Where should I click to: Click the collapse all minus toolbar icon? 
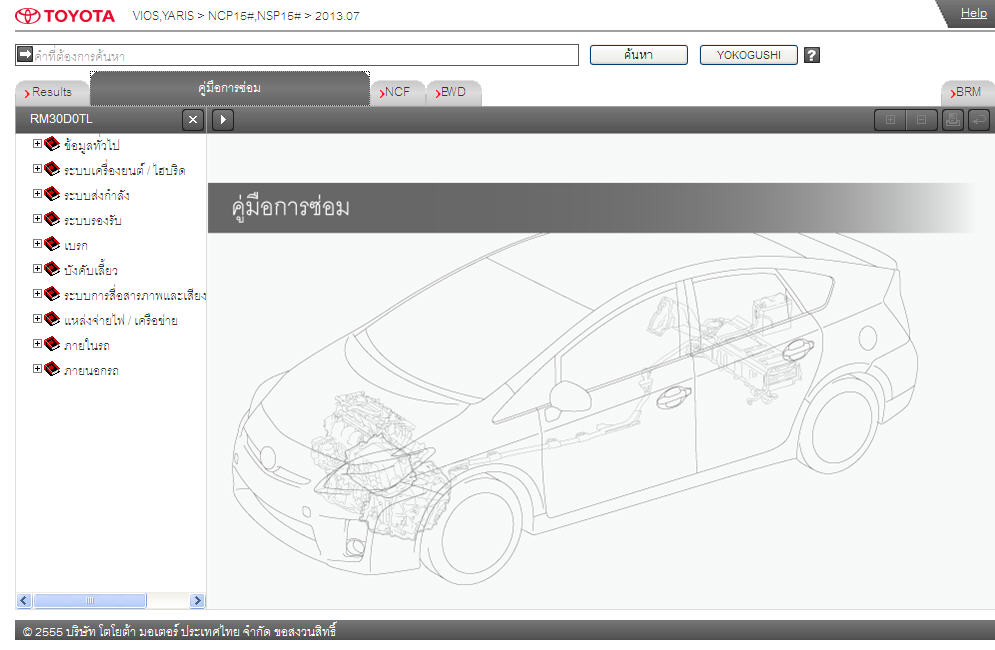coord(920,120)
